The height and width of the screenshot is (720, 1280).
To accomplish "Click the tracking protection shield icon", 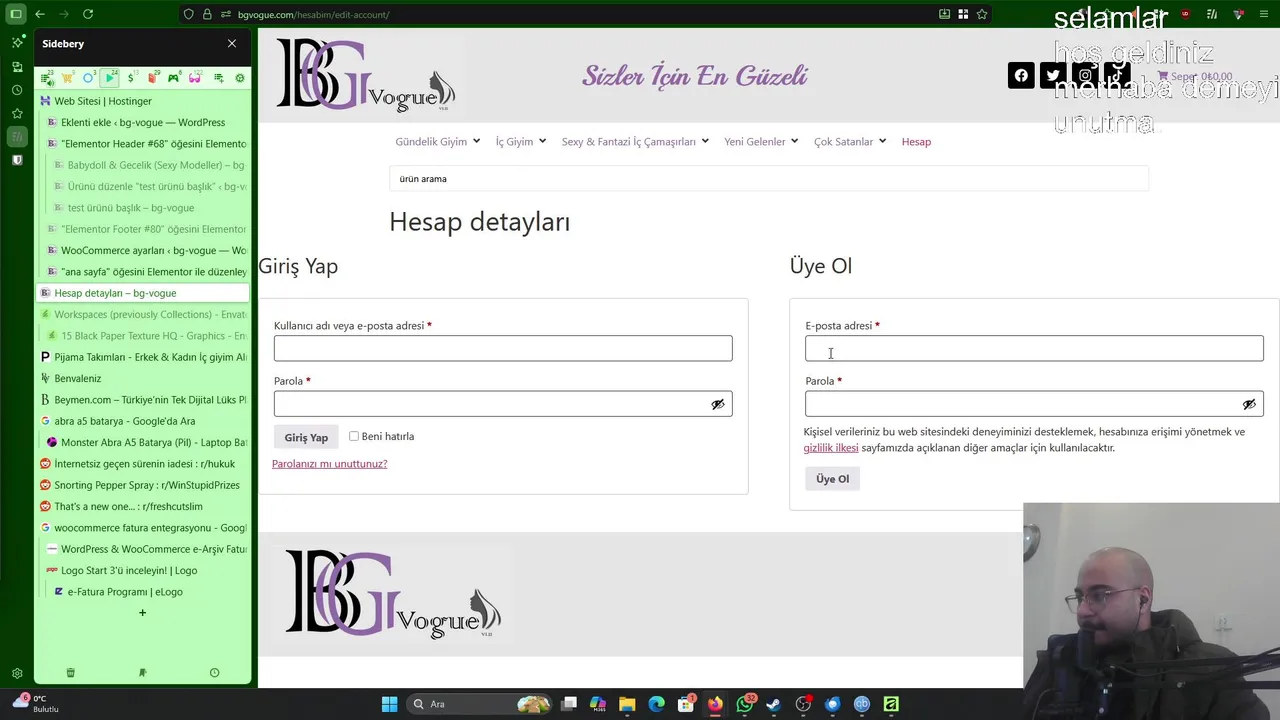I will click(188, 14).
